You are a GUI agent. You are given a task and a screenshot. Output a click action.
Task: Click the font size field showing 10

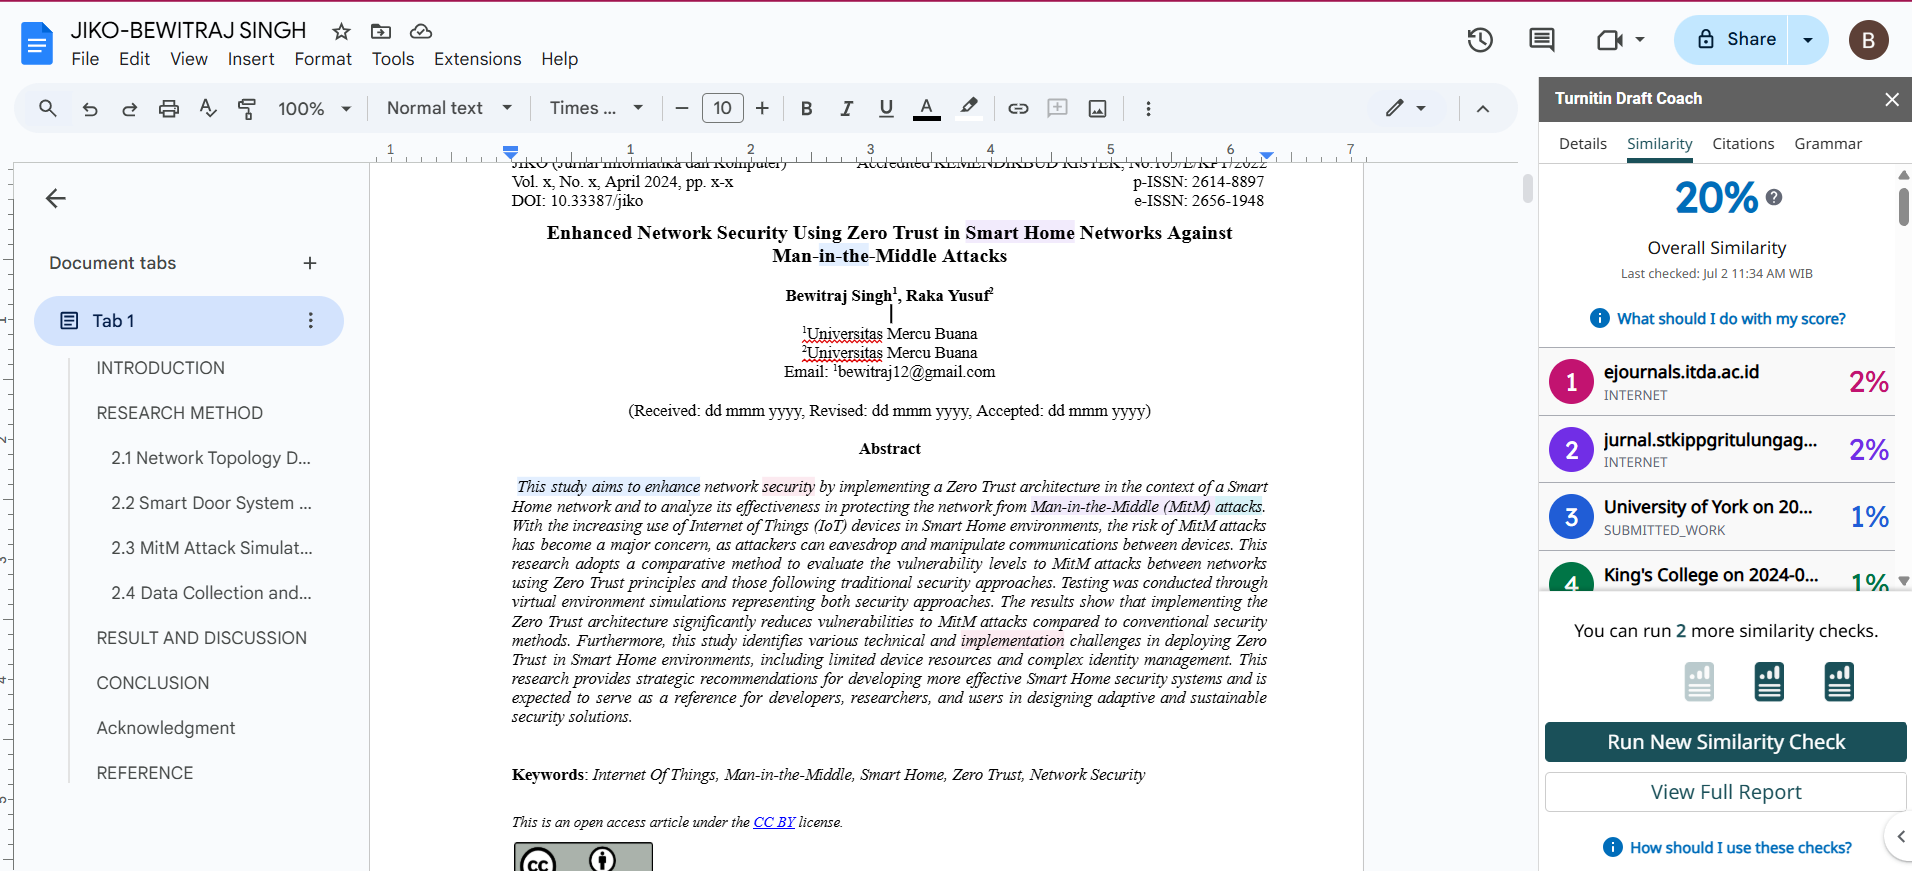pyautogui.click(x=723, y=108)
